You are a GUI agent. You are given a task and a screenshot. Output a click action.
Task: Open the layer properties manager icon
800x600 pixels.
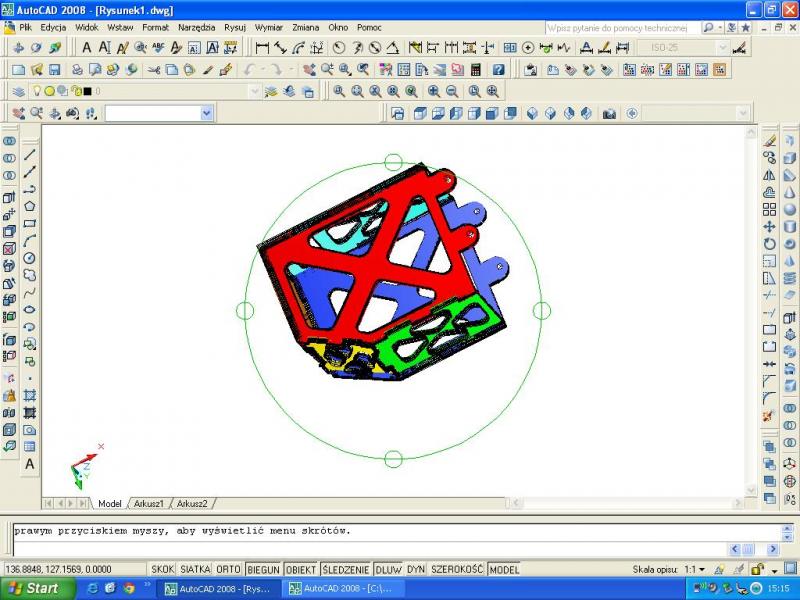(x=19, y=91)
